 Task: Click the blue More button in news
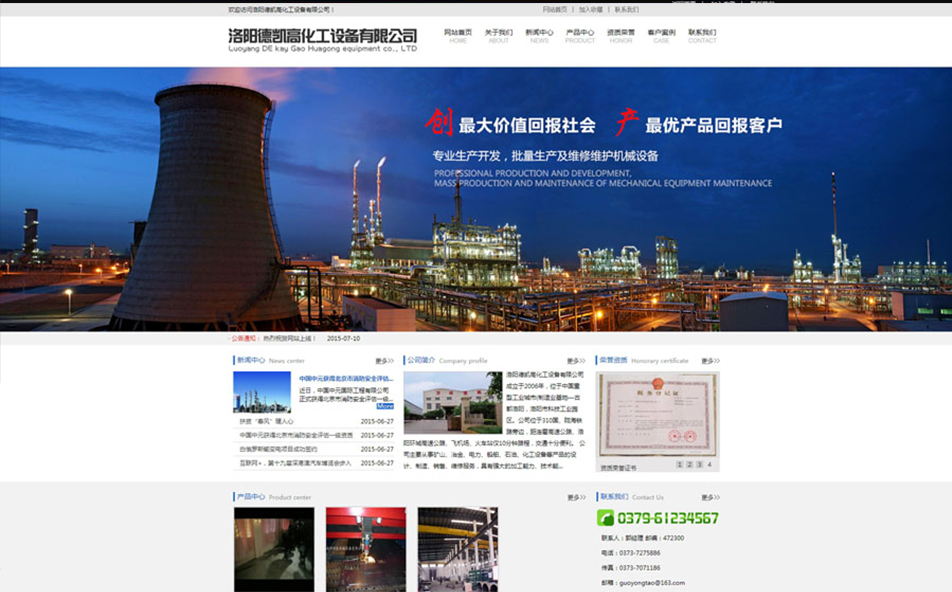(x=385, y=407)
